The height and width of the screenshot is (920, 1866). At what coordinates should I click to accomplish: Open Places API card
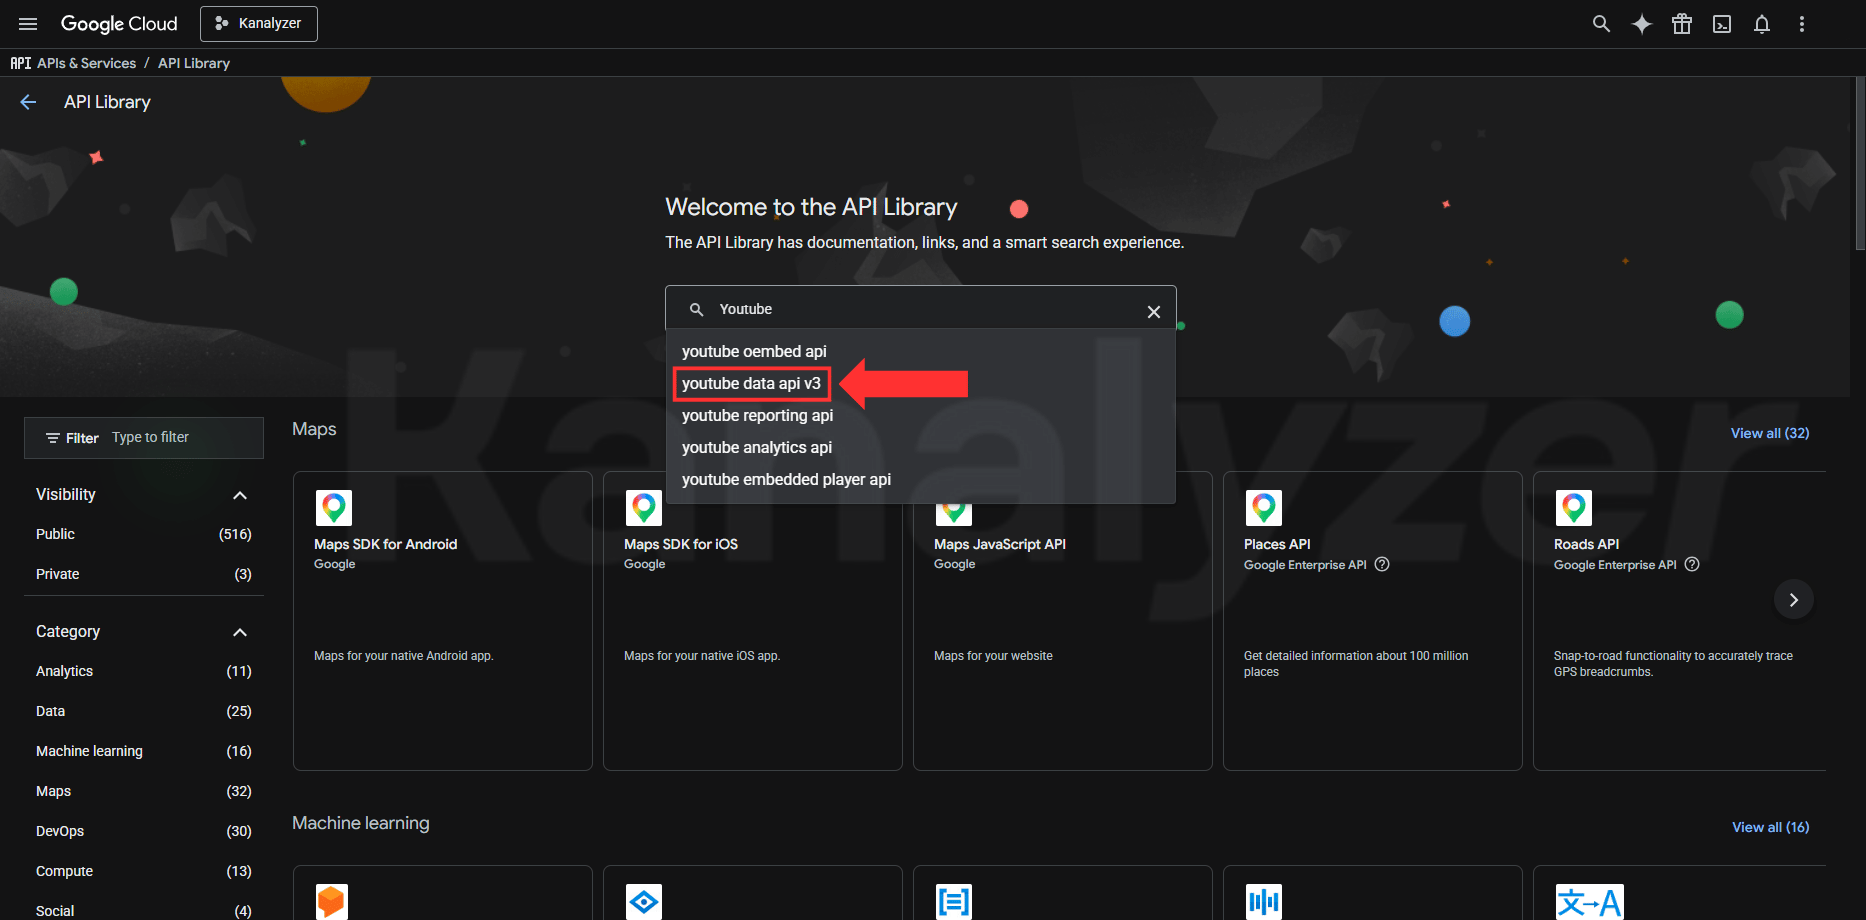point(1373,621)
